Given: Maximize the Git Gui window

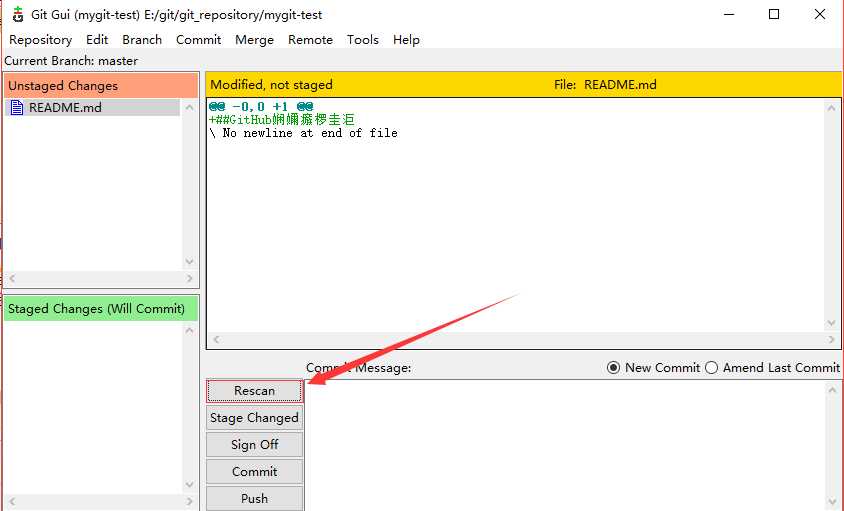Looking at the screenshot, I should pyautogui.click(x=774, y=15).
